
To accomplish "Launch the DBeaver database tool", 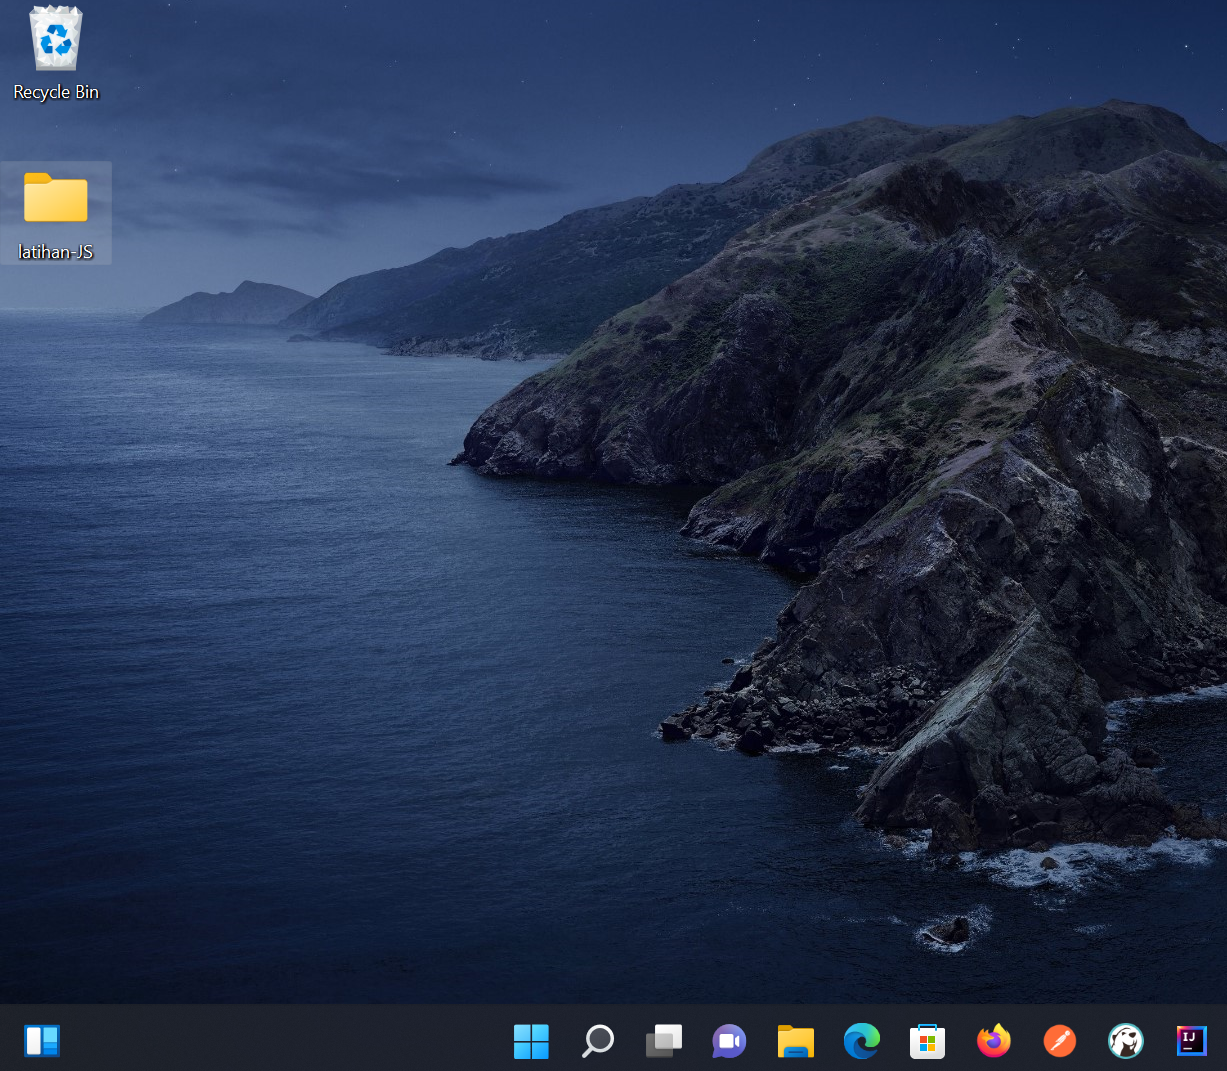I will click(1126, 1041).
